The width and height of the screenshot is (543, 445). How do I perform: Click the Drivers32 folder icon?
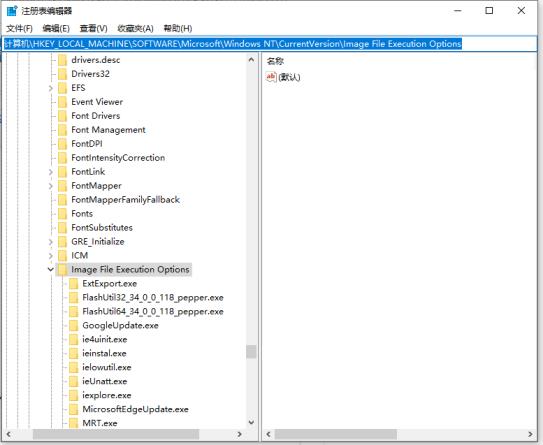pyautogui.click(x=63, y=74)
